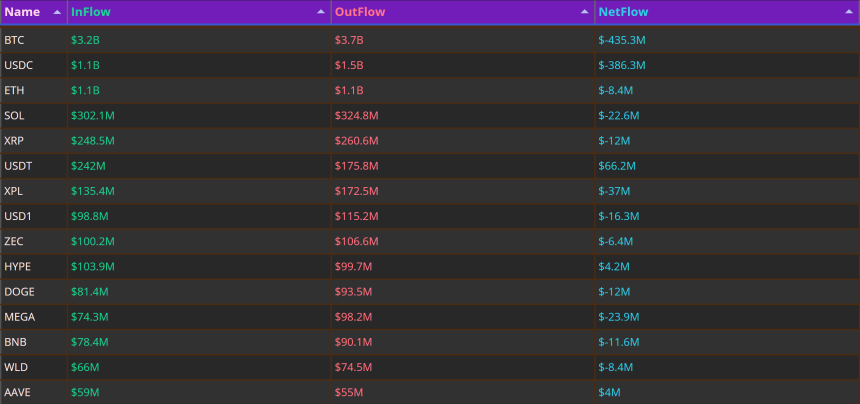Click the sort arrow in InFlow header
860x404 pixels.
pos(321,12)
